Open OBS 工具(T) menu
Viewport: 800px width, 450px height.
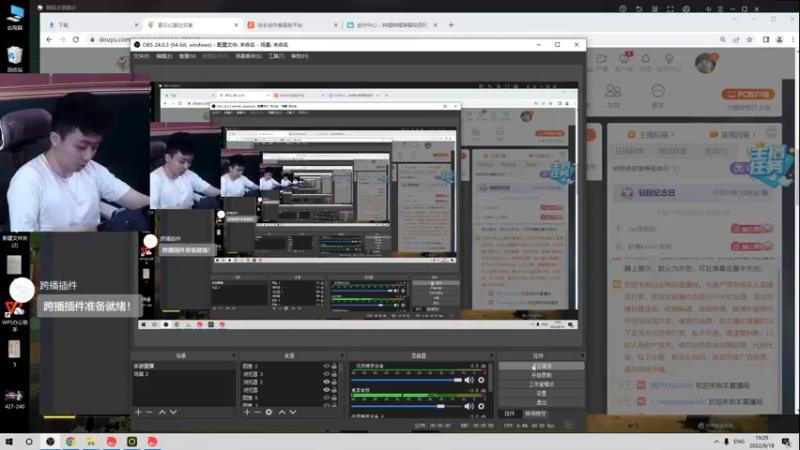[x=276, y=56]
